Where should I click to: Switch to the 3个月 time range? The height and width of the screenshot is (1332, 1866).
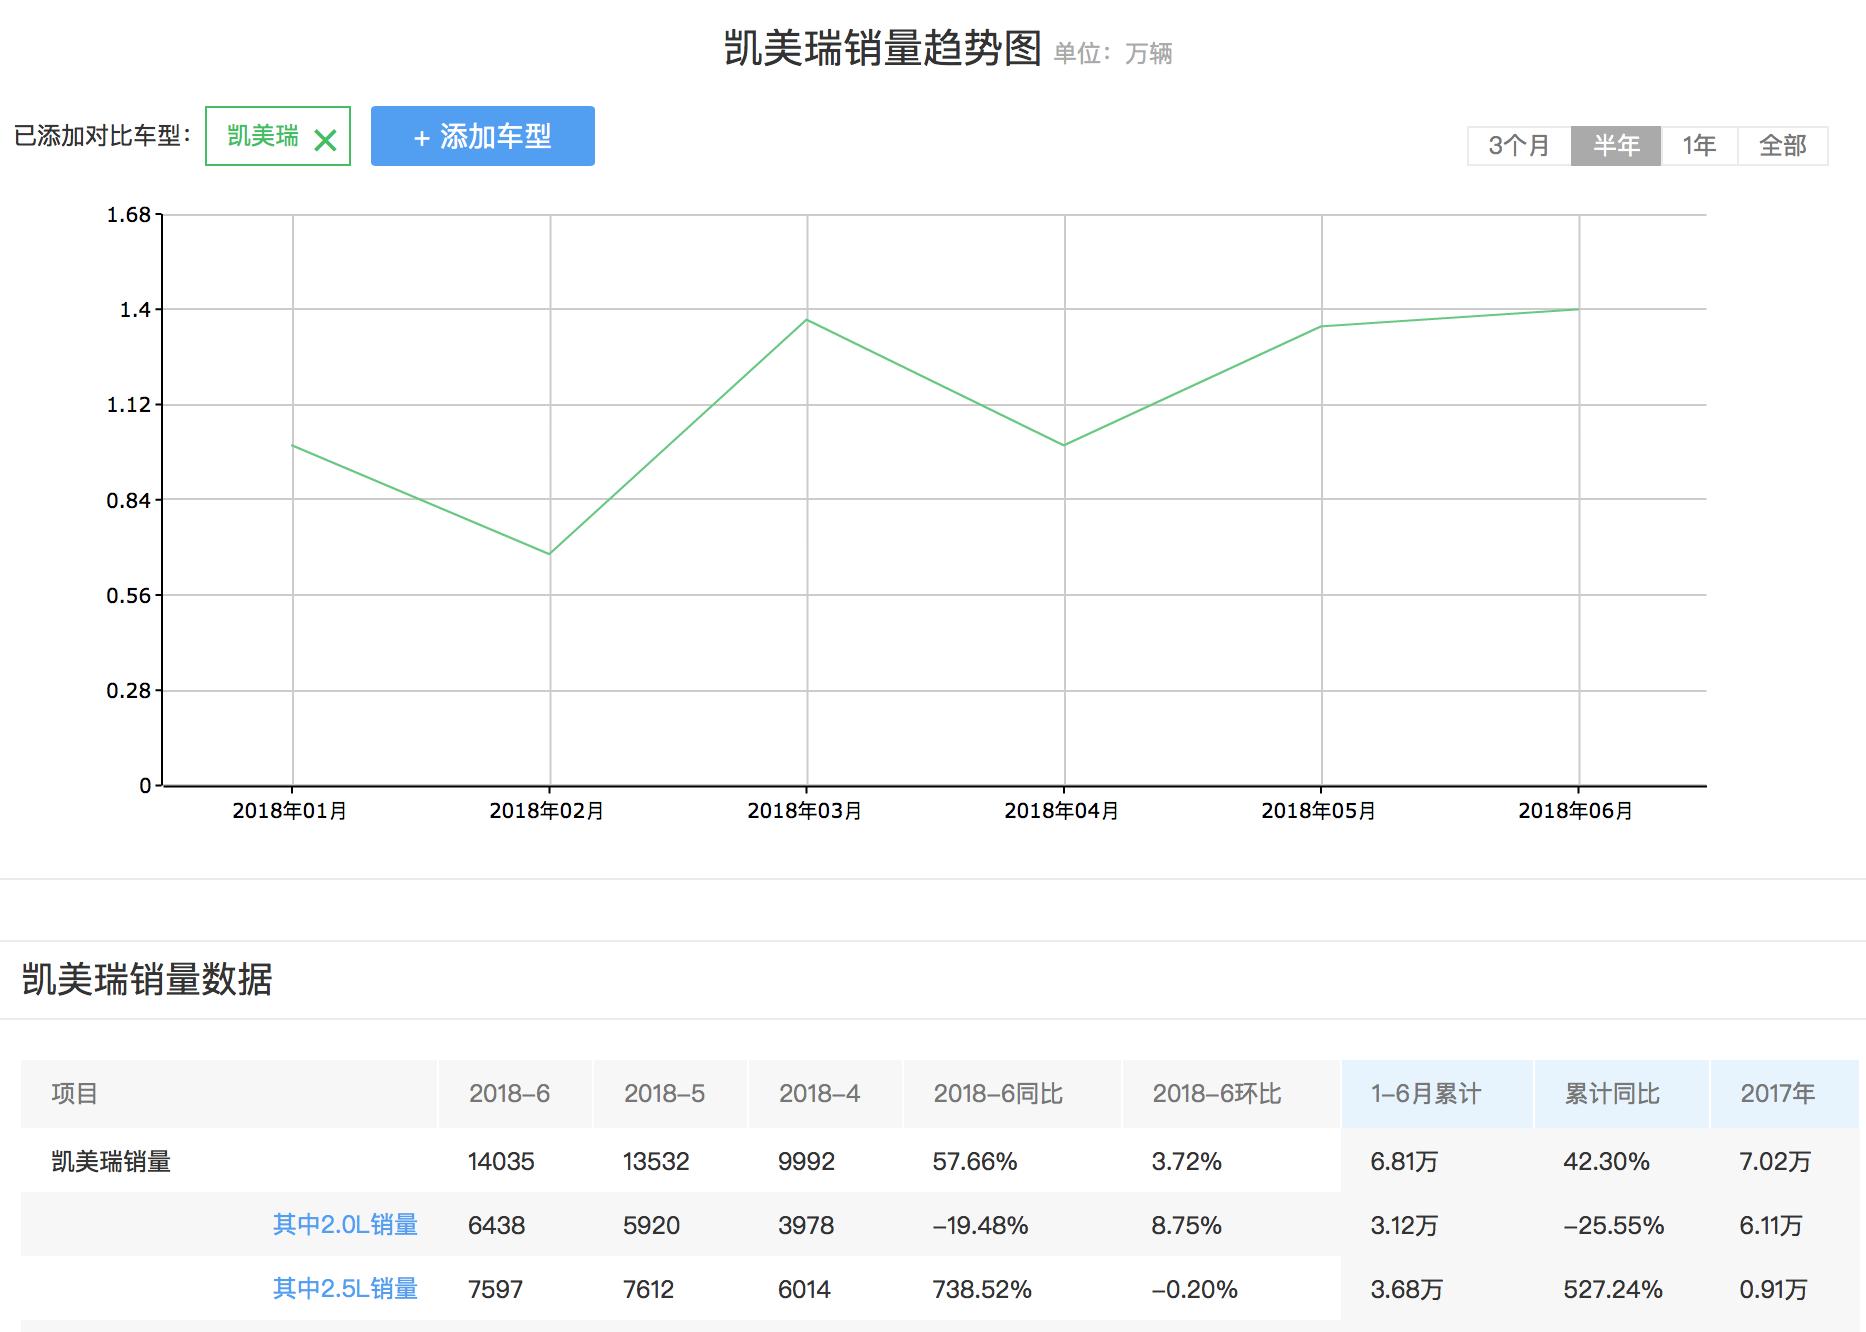(1518, 146)
